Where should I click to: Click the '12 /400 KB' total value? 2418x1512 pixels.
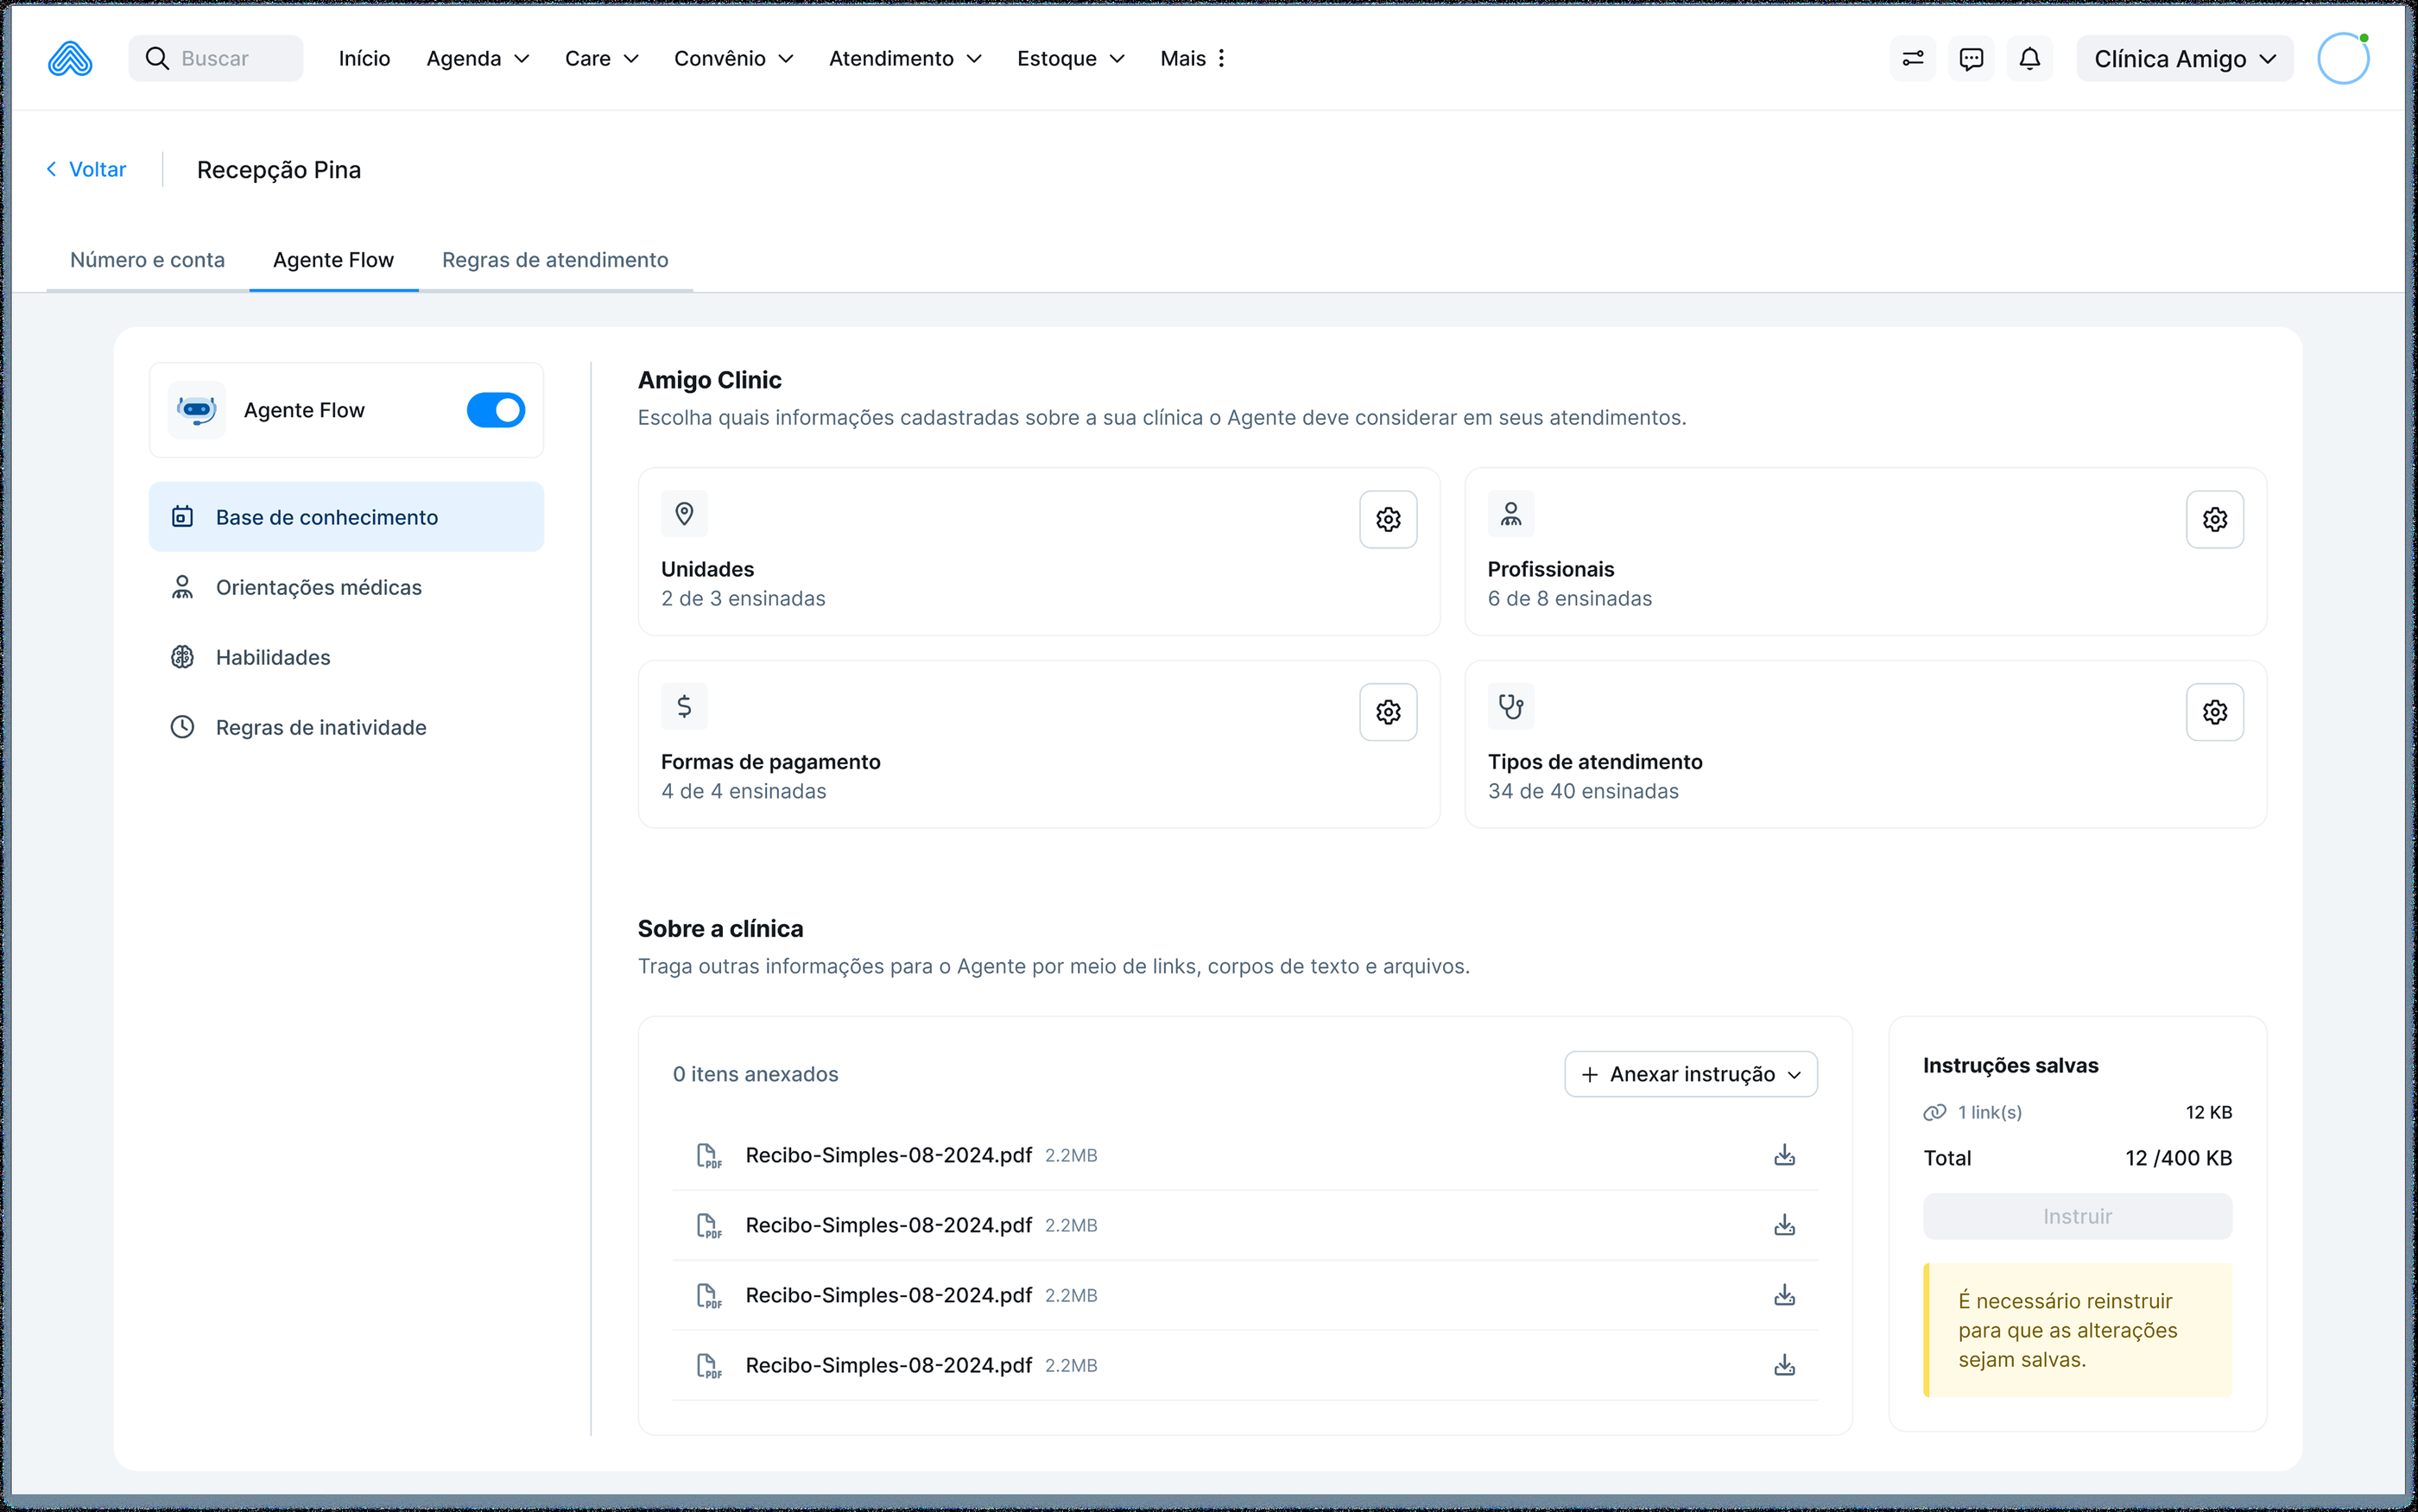(2178, 1158)
